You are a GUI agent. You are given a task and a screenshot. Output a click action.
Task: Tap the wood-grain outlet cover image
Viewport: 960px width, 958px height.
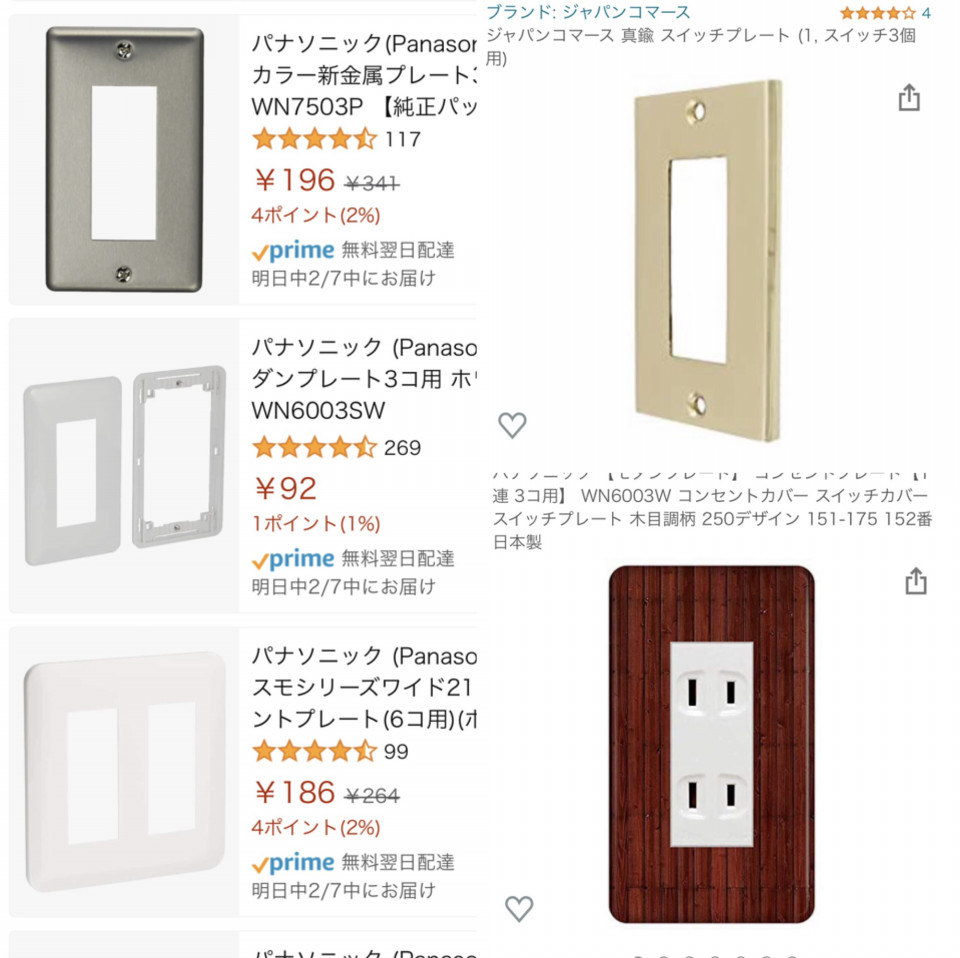pyautogui.click(x=711, y=744)
